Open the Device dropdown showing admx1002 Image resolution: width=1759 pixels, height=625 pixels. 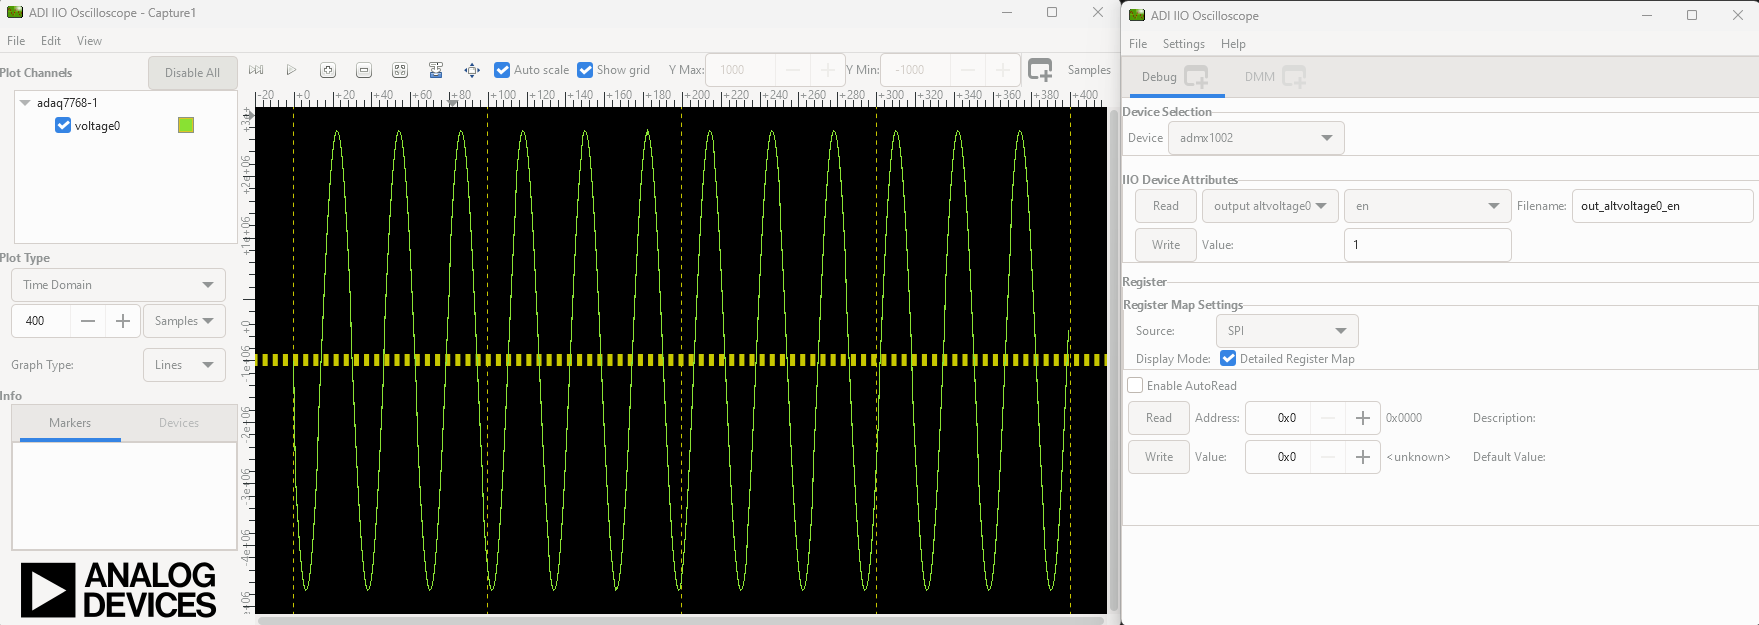click(1255, 138)
